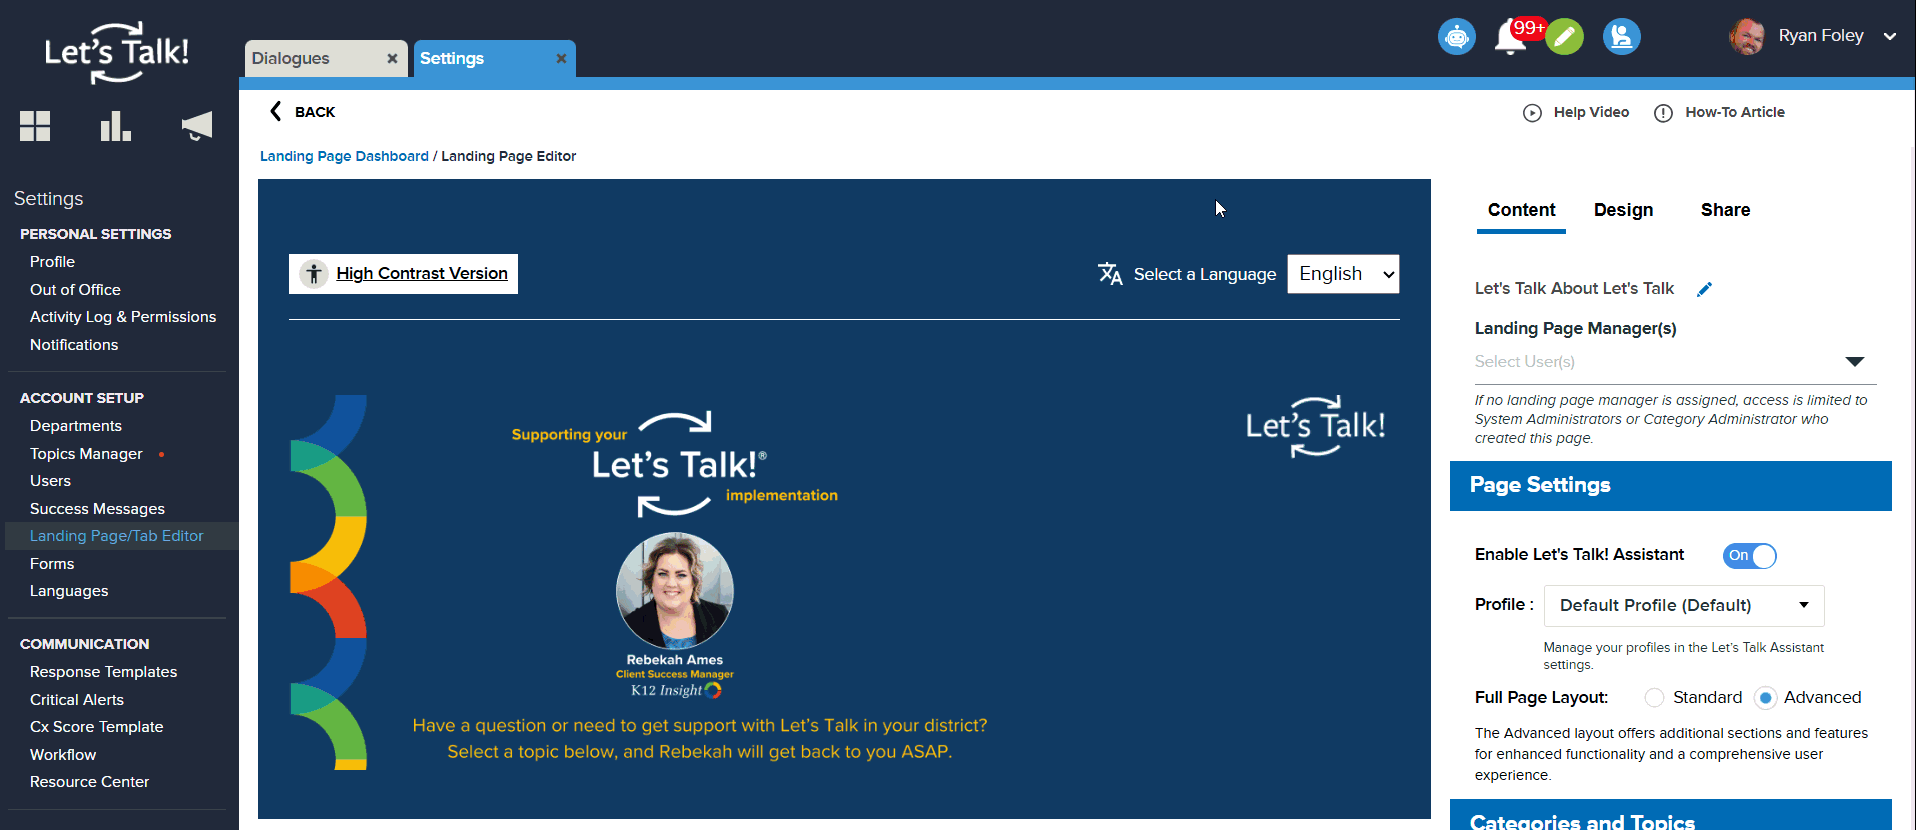This screenshot has width=1916, height=830.
Task: Click Rebekah Ames' photo in the preview
Action: (675, 591)
